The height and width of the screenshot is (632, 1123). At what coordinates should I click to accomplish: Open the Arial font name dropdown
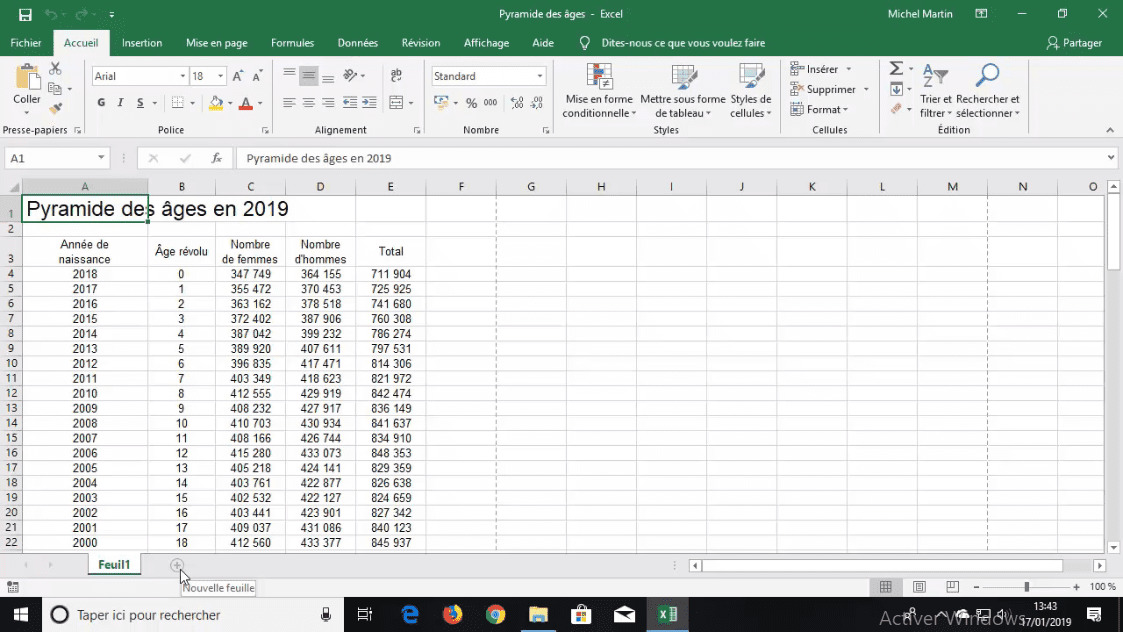pos(183,76)
